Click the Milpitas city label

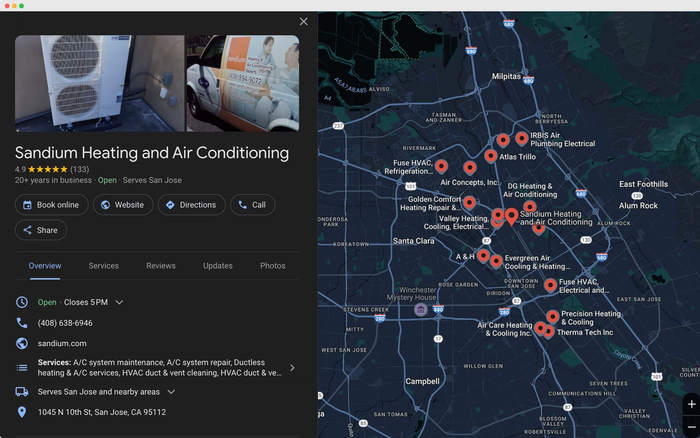506,76
